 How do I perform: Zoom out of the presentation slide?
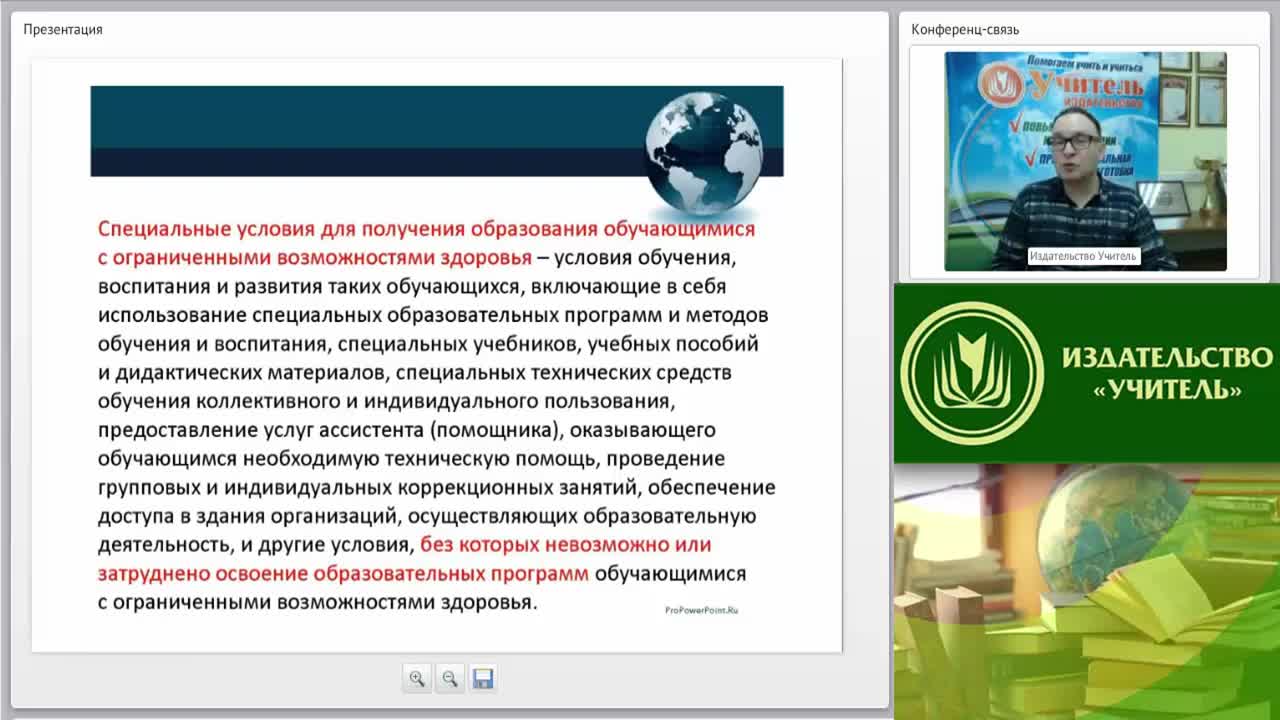(x=450, y=679)
